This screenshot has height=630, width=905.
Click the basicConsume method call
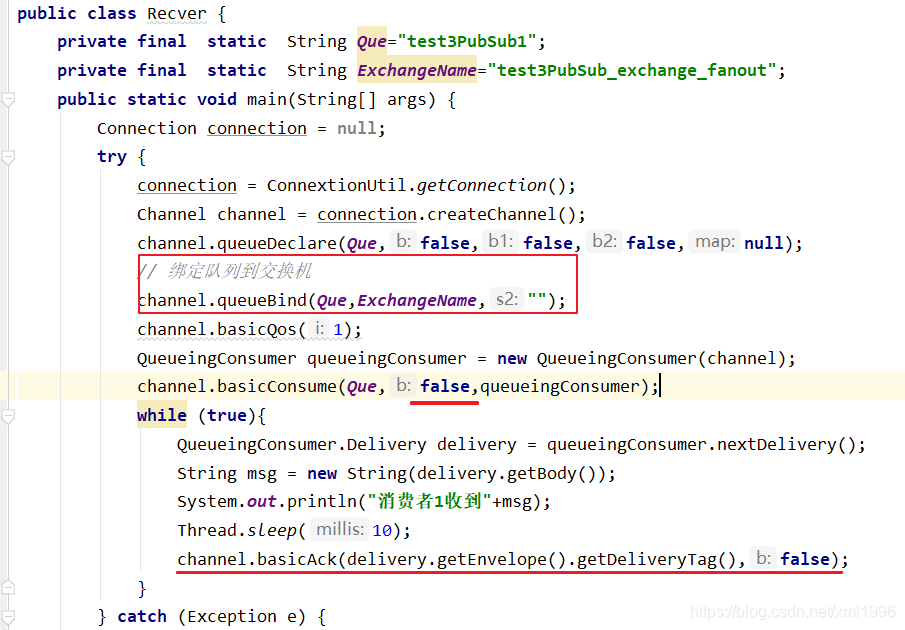[277, 387]
